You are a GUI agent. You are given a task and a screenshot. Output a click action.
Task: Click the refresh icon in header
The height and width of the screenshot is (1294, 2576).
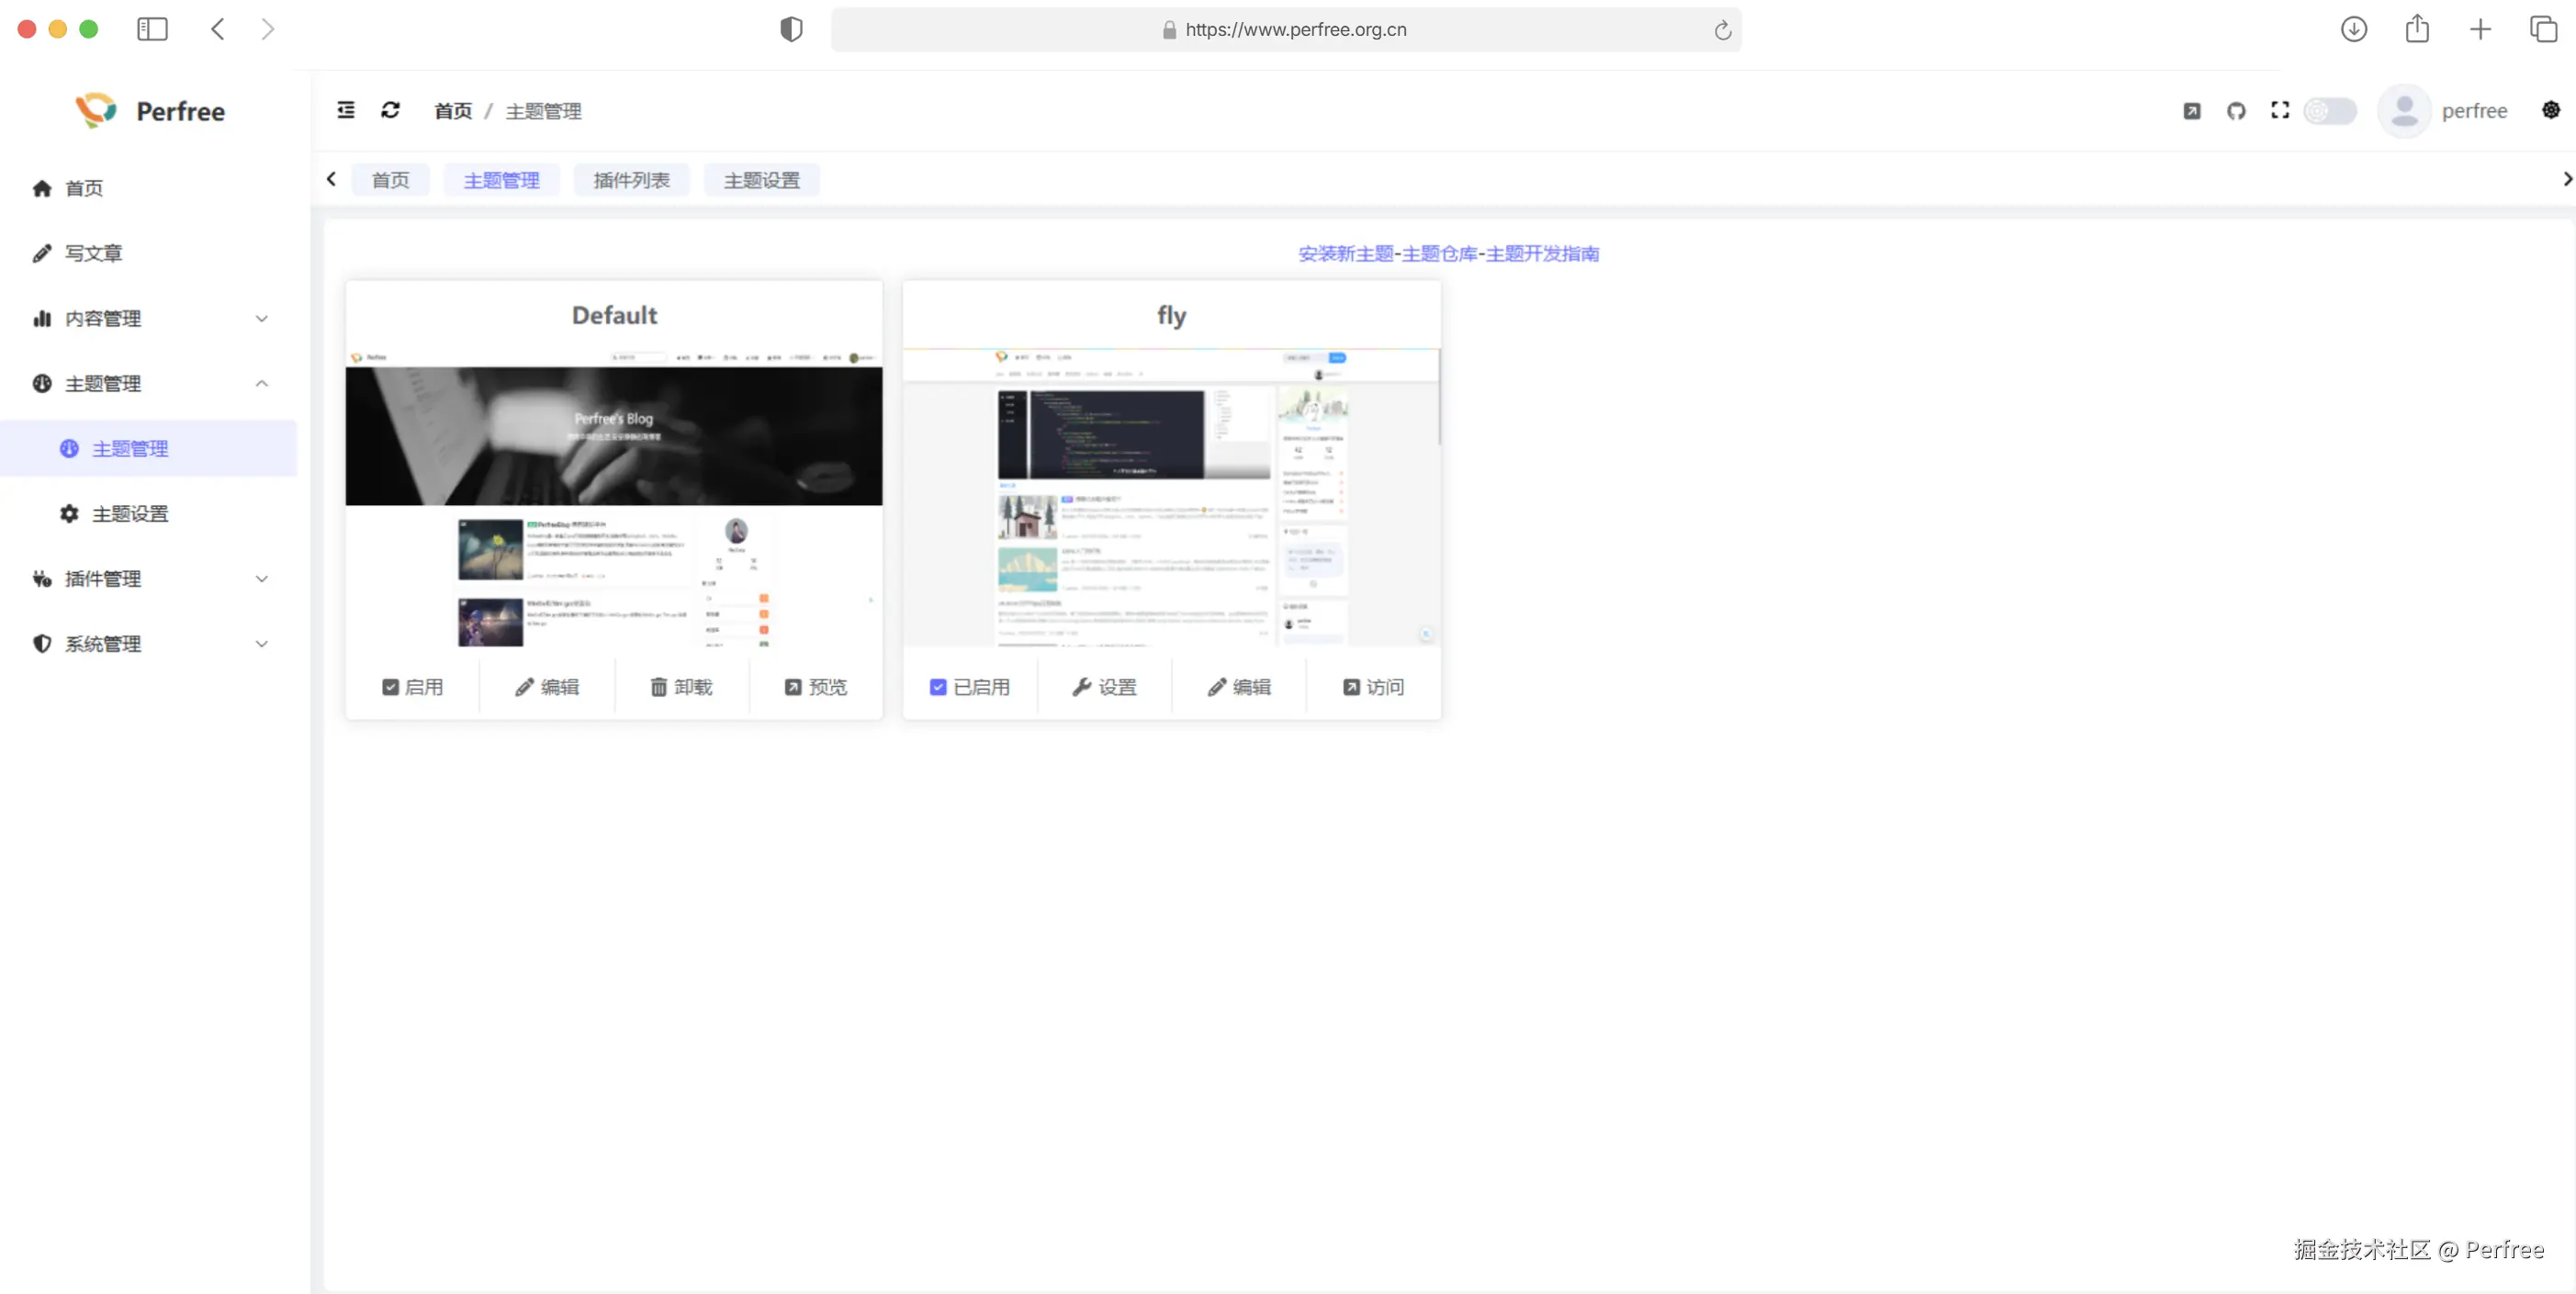tap(390, 110)
